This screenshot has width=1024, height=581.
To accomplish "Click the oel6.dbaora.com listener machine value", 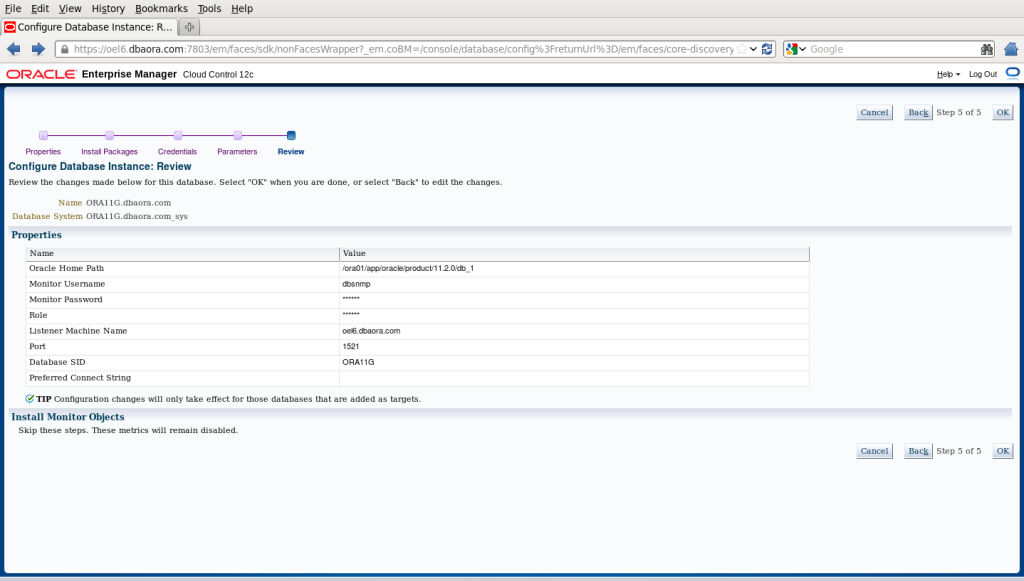I will [x=371, y=331].
